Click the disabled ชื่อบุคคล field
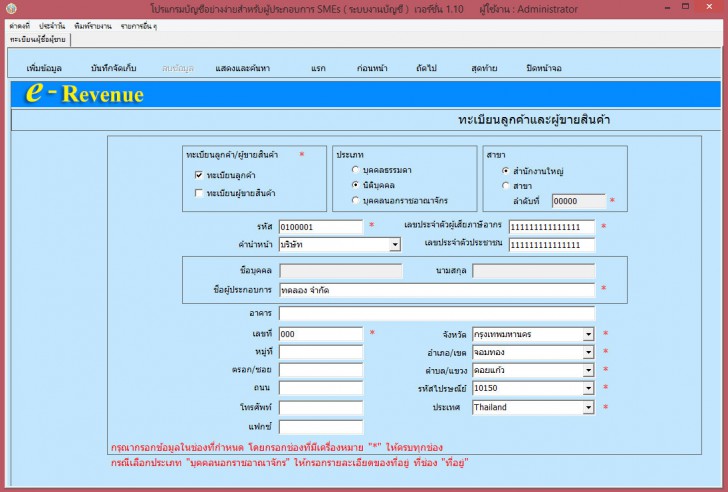Screen dimensions: 728x492 click(x=341, y=271)
